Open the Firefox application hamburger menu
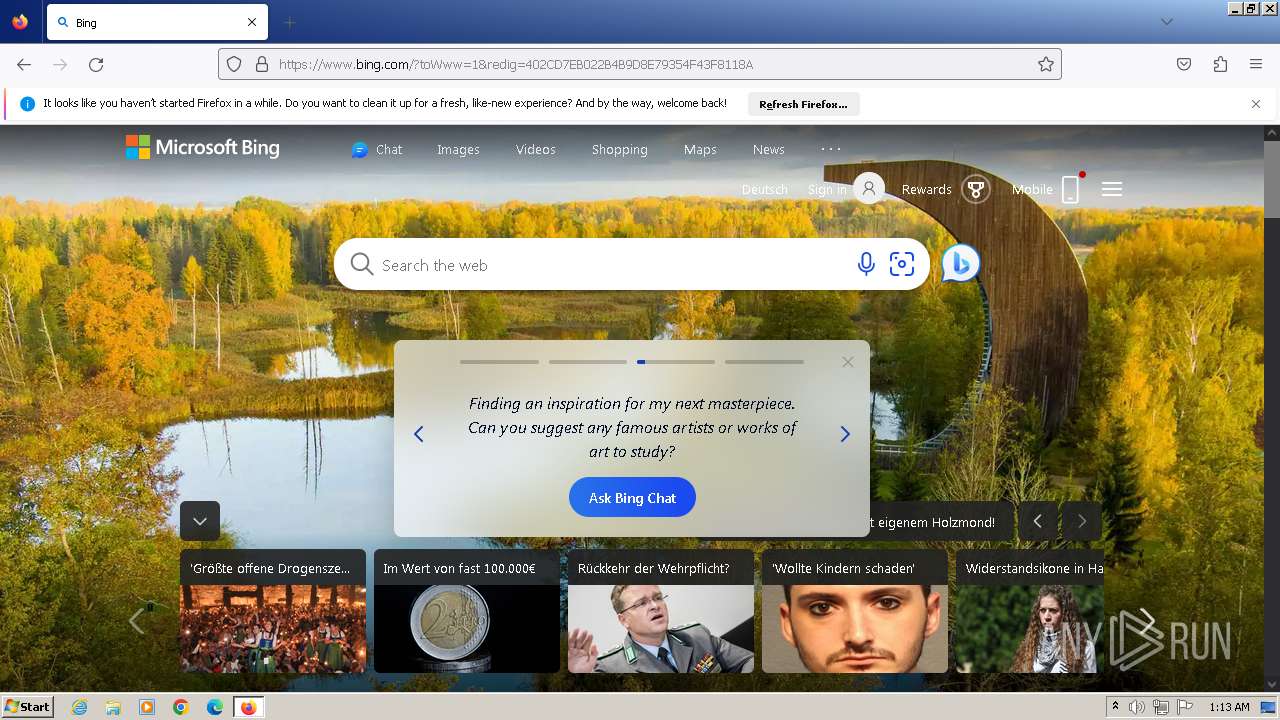This screenshot has width=1280, height=720. (x=1256, y=64)
